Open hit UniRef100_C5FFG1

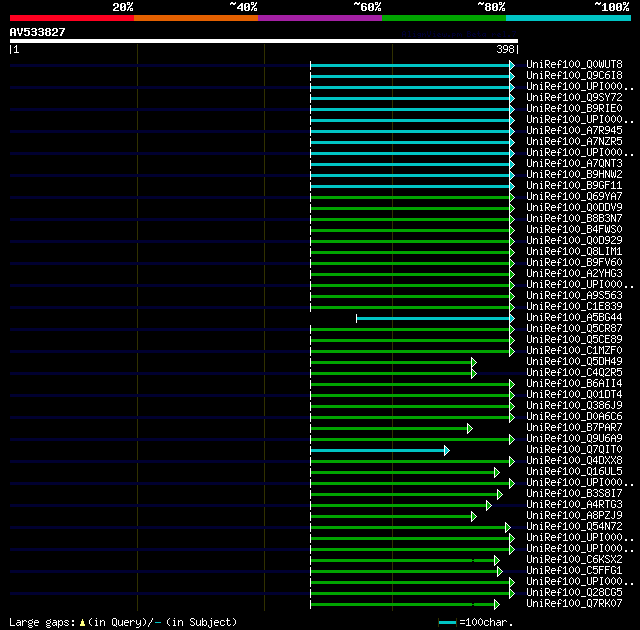[x=574, y=571]
